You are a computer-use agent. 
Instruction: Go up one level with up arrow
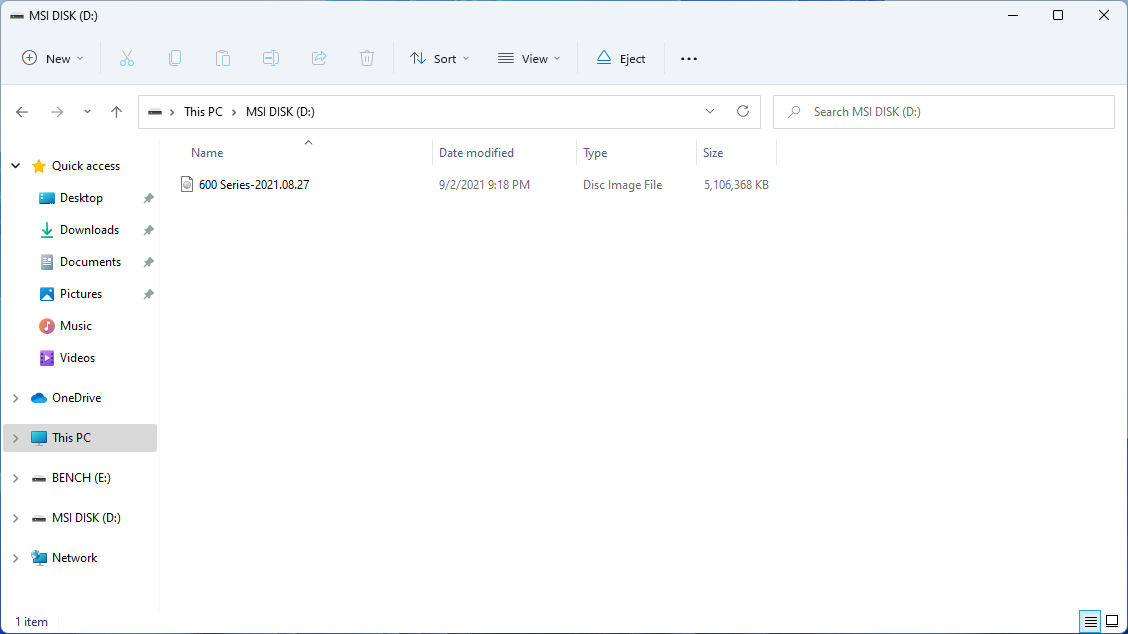117,112
